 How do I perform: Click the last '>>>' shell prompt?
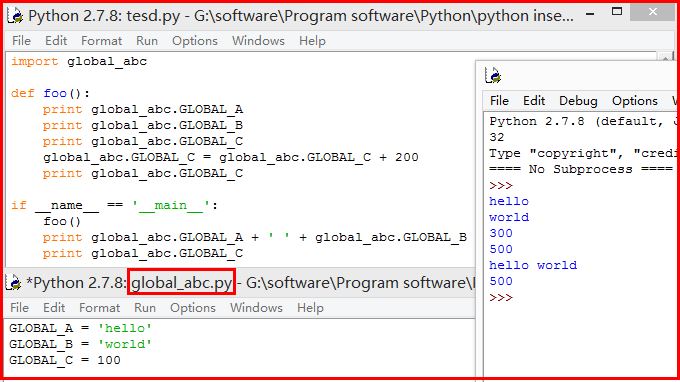pyautogui.click(x=501, y=297)
